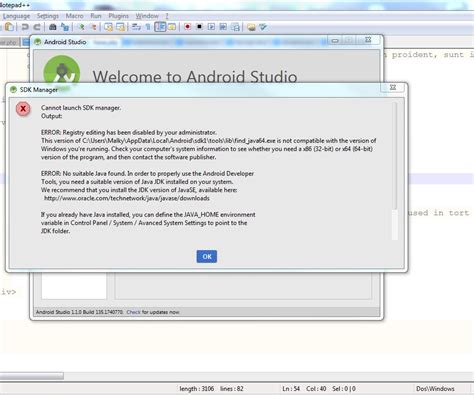Open the Window menu
The height and width of the screenshot is (395, 474).
(x=147, y=16)
